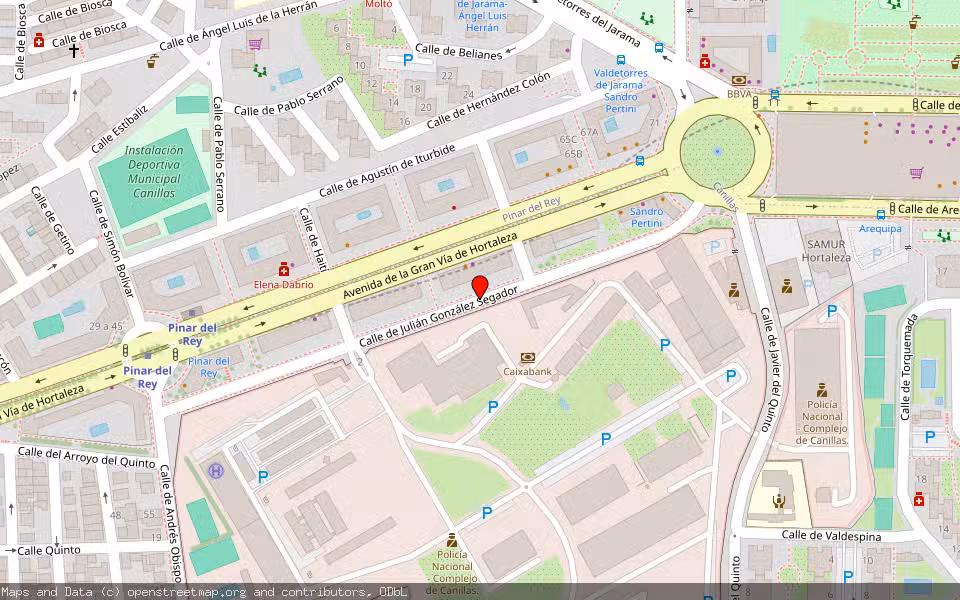
Task: Click the fountain dot in roundabout center
Action: click(718, 151)
